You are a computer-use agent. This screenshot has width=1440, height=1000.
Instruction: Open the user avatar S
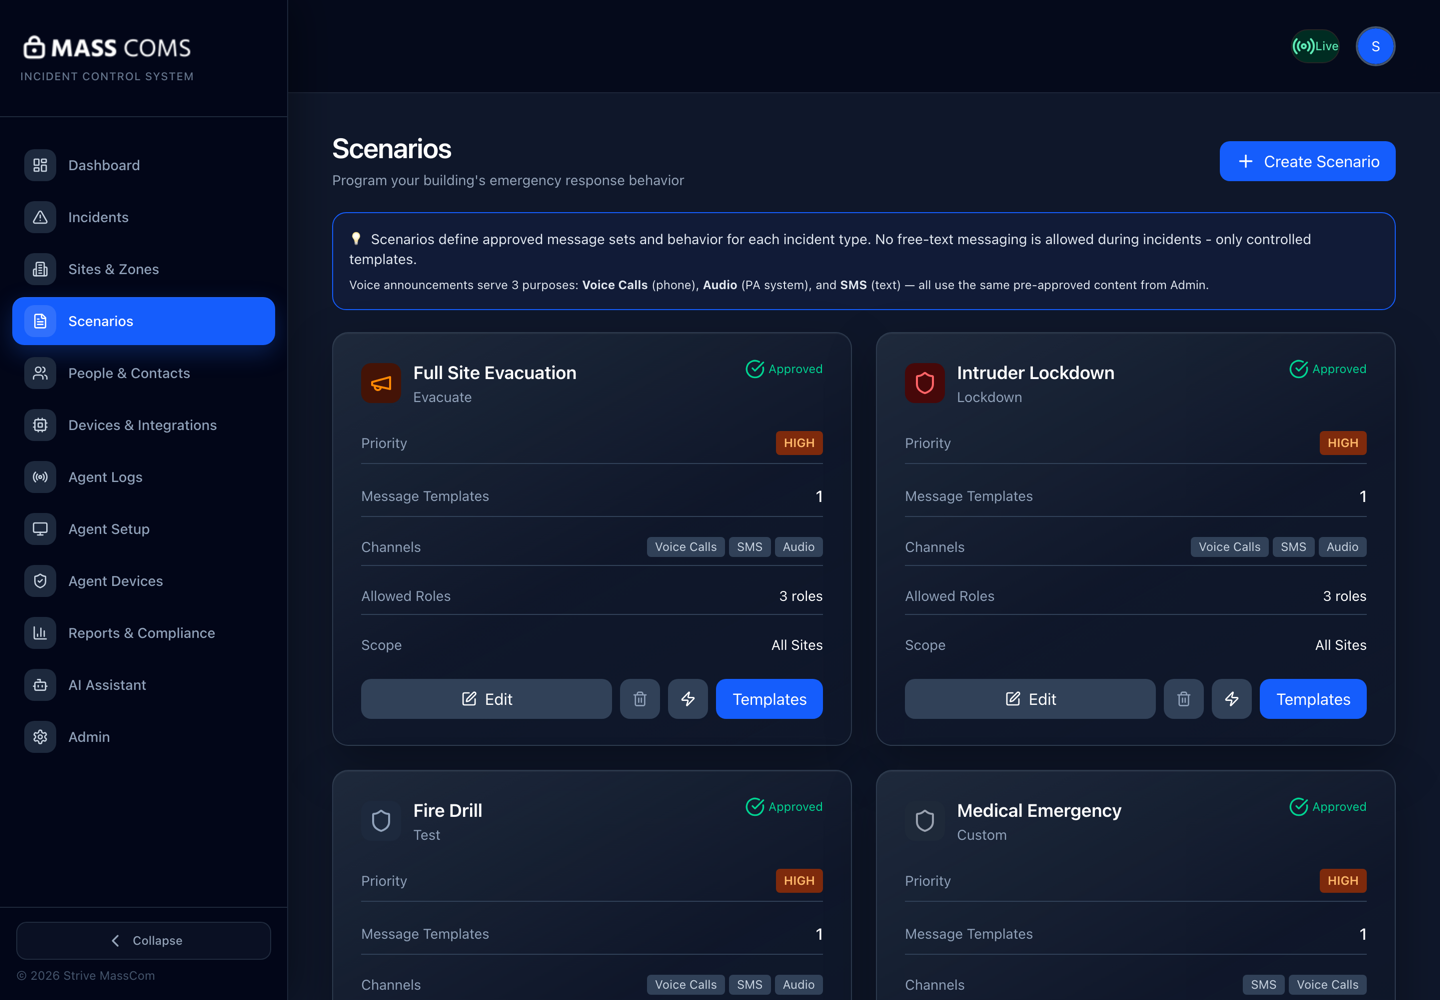point(1376,46)
